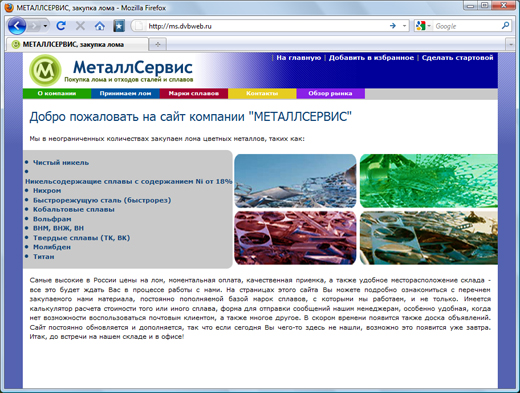
Task: Click the Firefox icon in title bar
Action: pyautogui.click(x=9, y=7)
